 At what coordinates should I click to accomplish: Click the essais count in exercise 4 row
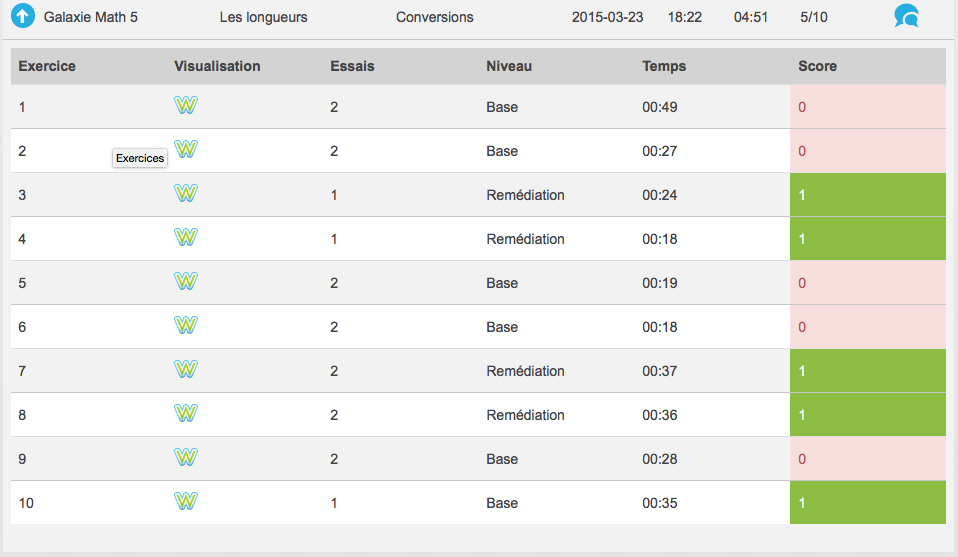click(334, 239)
